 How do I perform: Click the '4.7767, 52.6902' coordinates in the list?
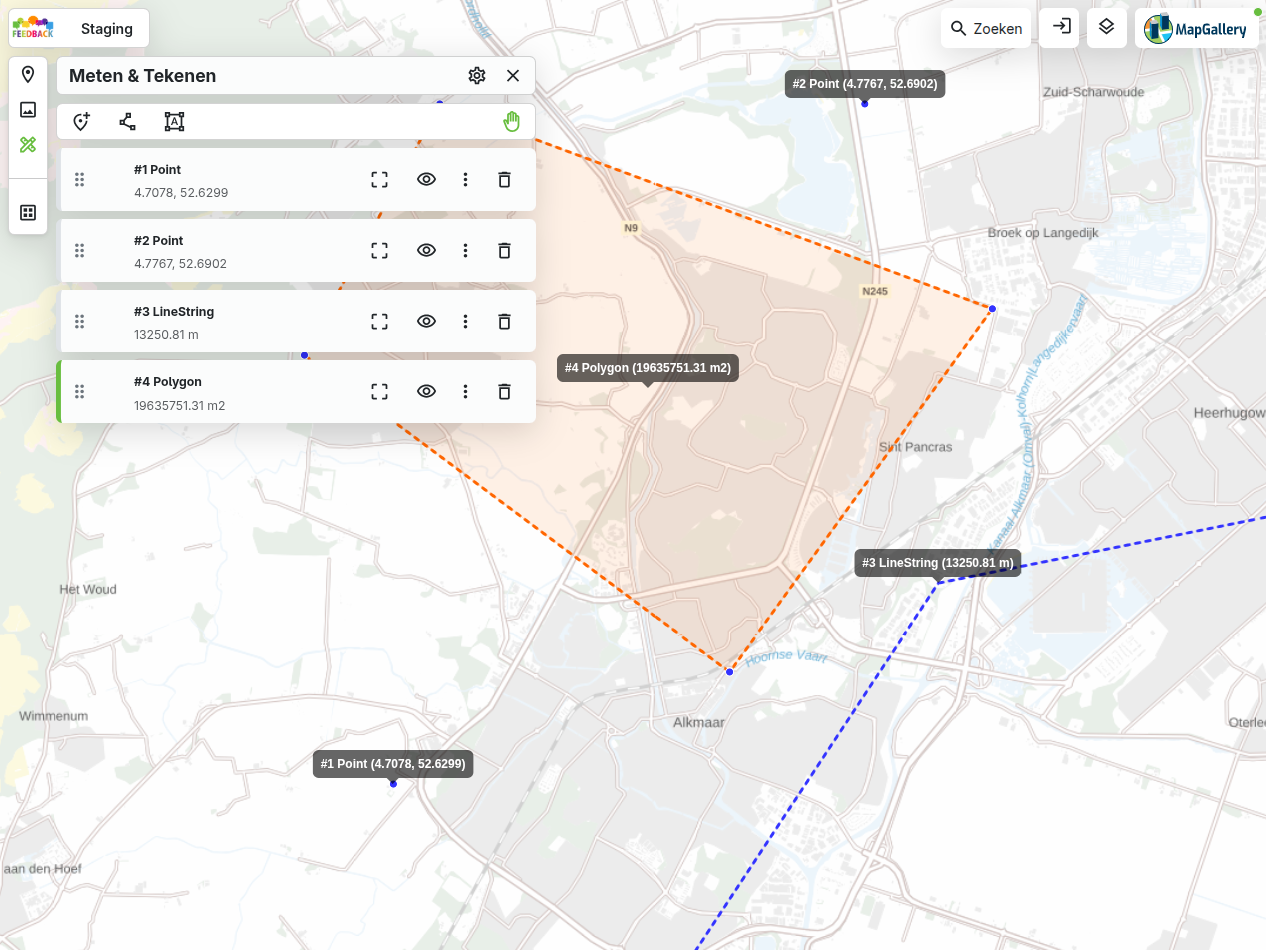pos(180,264)
